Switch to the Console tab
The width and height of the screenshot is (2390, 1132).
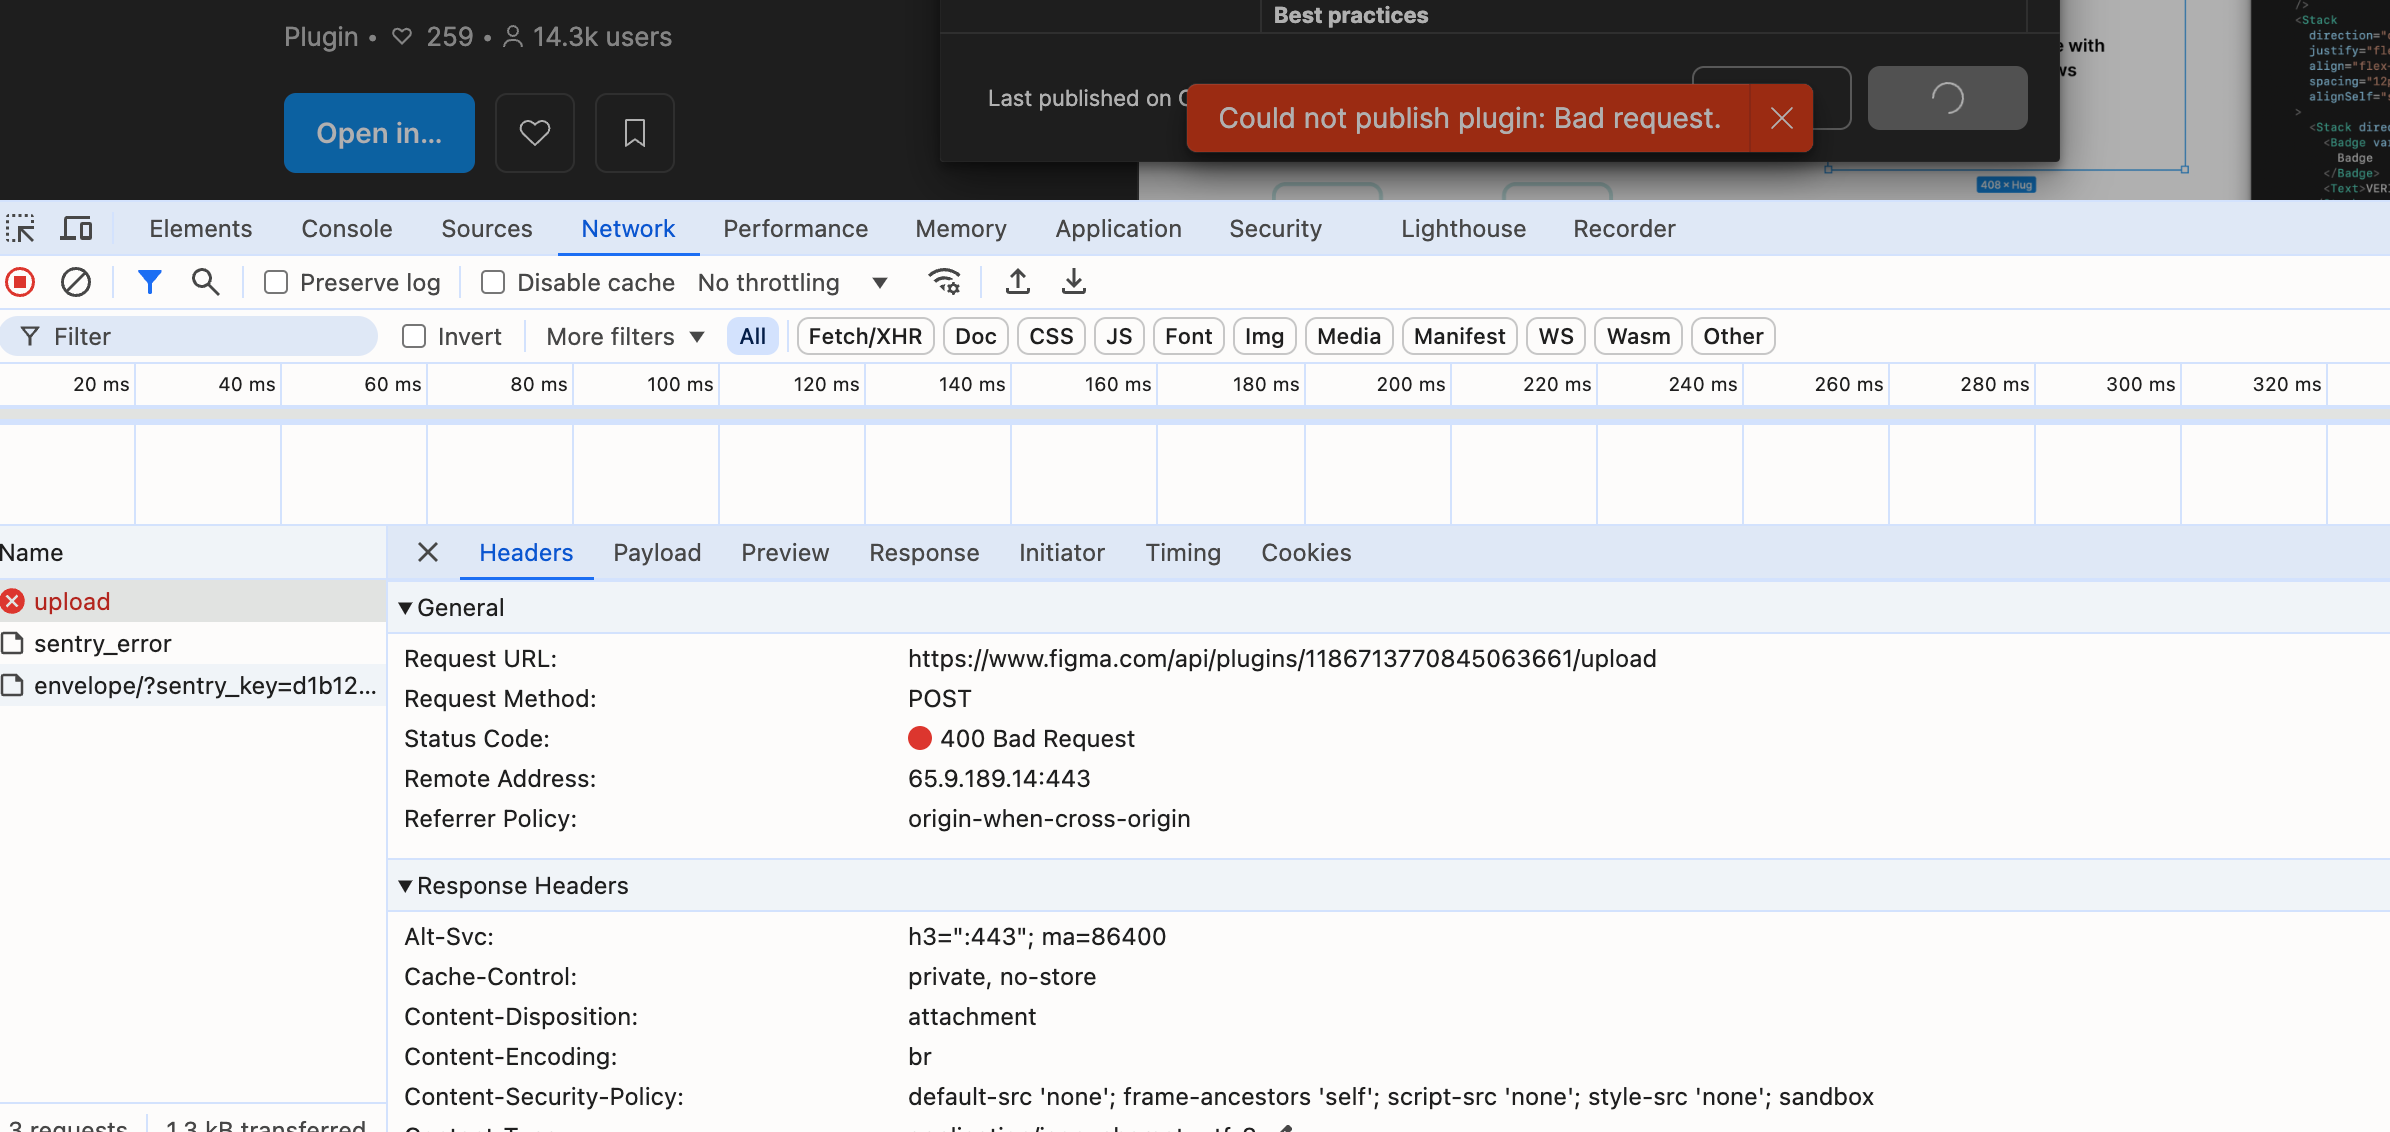pos(347,229)
